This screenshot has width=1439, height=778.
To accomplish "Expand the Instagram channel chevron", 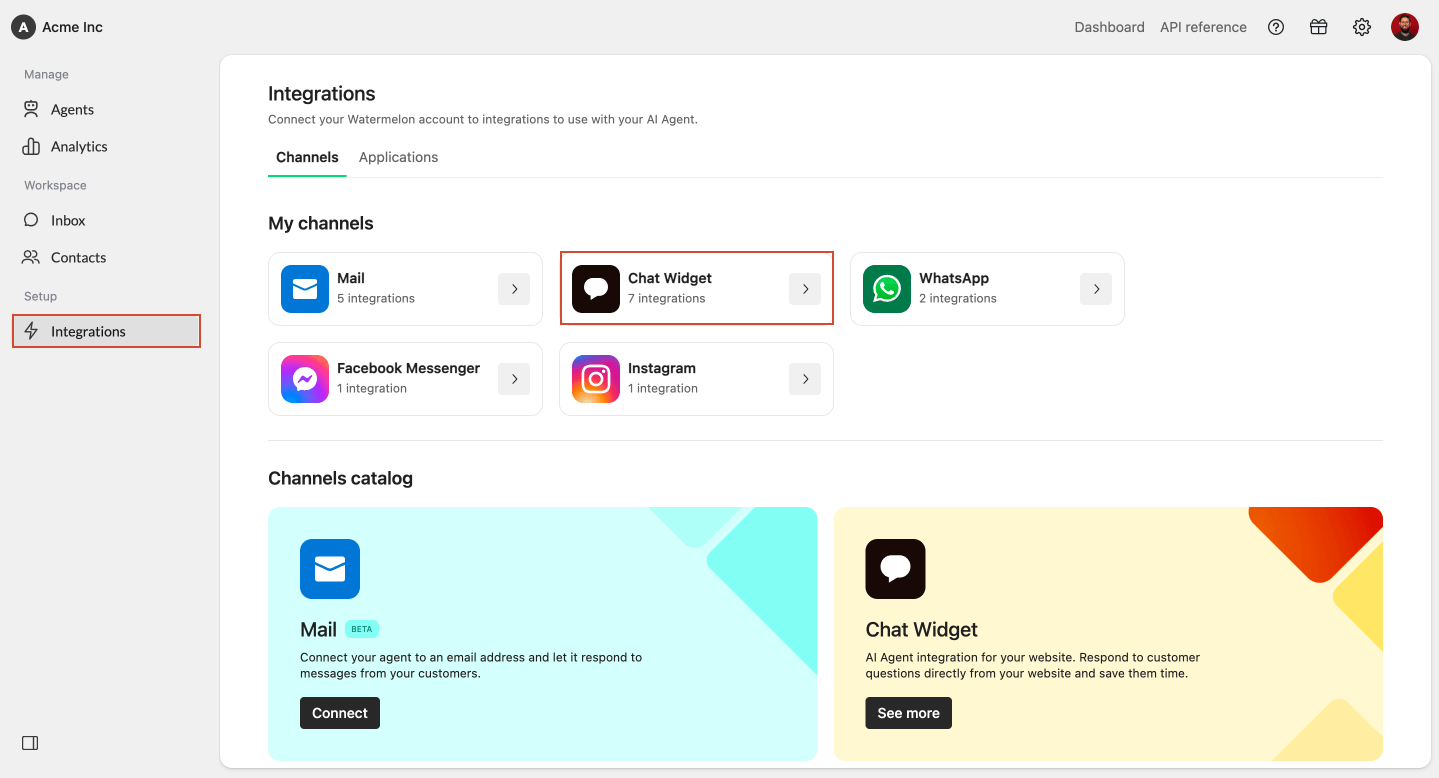I will (805, 379).
